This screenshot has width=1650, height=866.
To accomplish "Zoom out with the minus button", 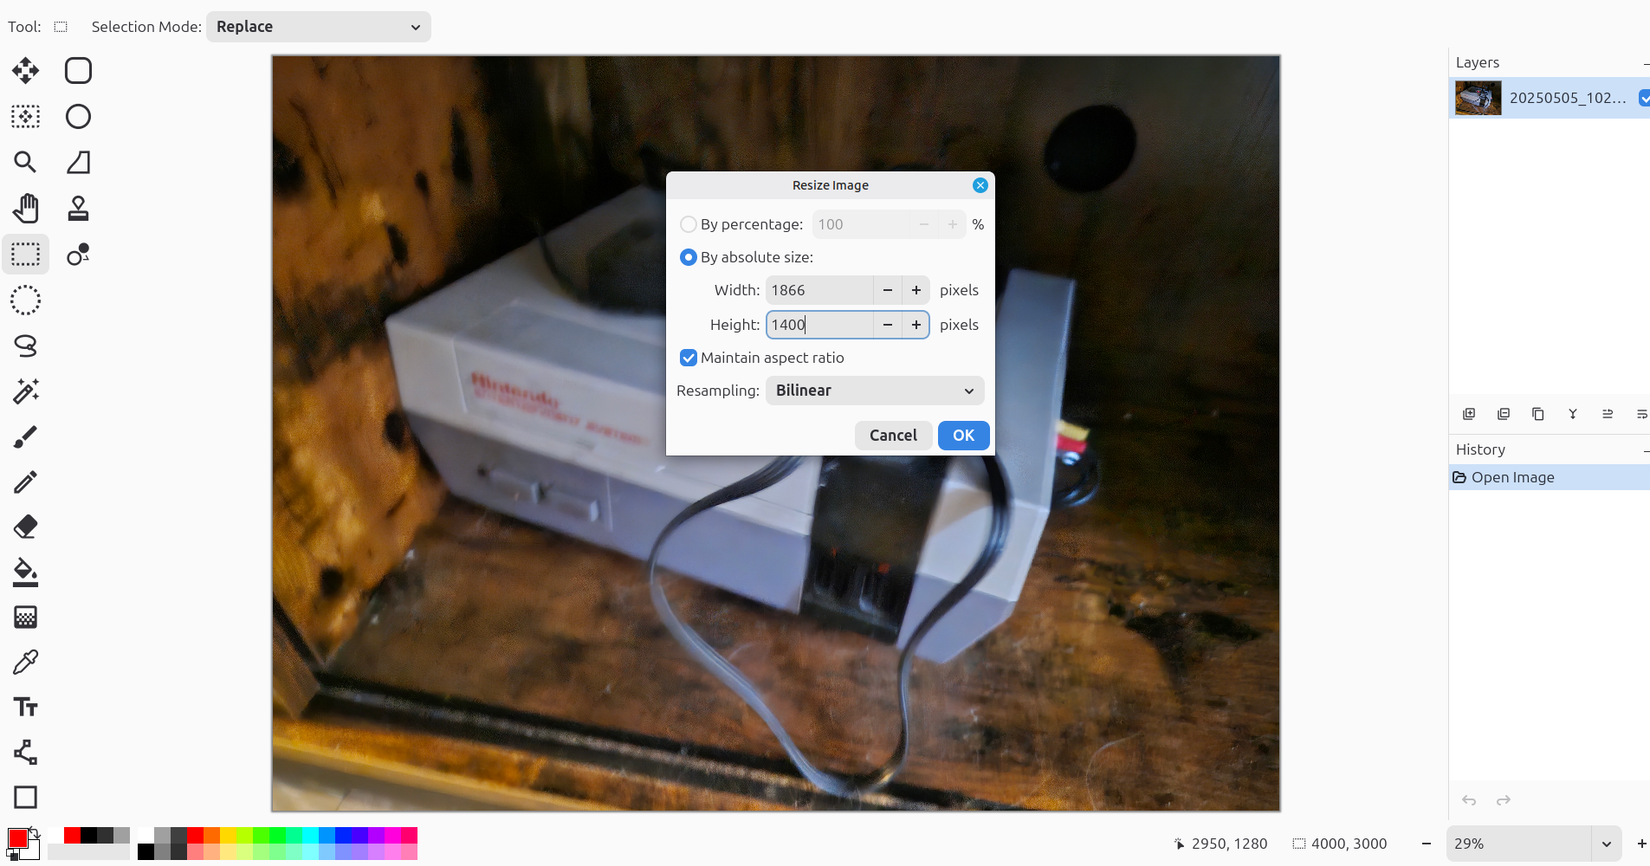I will 1426,844.
